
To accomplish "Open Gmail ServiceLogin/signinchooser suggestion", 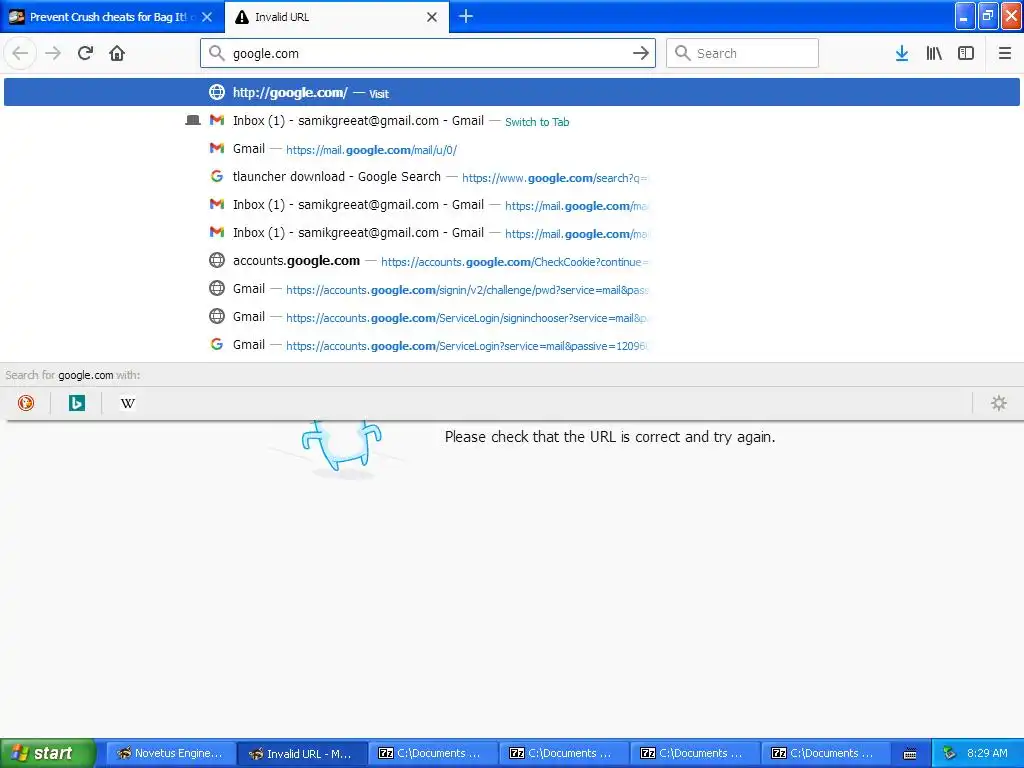I will (511, 317).
